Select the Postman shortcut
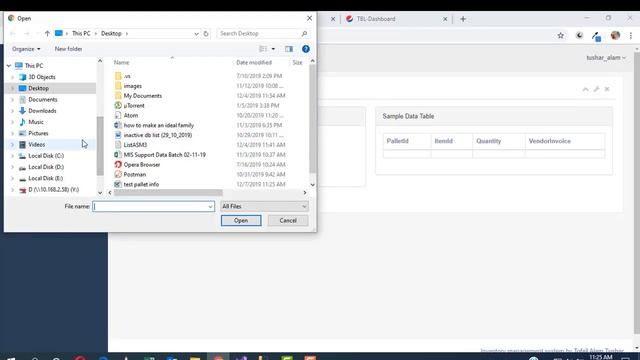The width and height of the screenshot is (640, 360). click(135, 174)
